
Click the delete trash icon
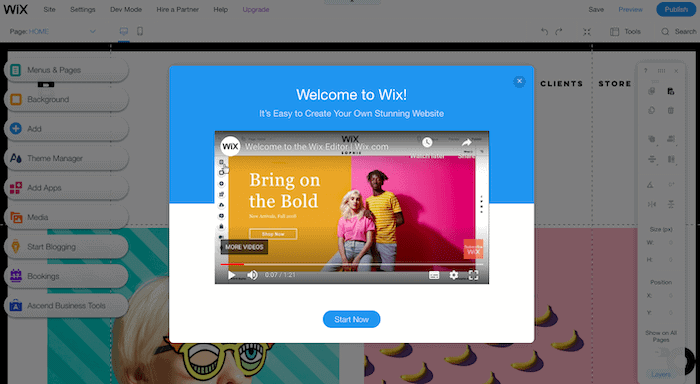click(x=671, y=110)
